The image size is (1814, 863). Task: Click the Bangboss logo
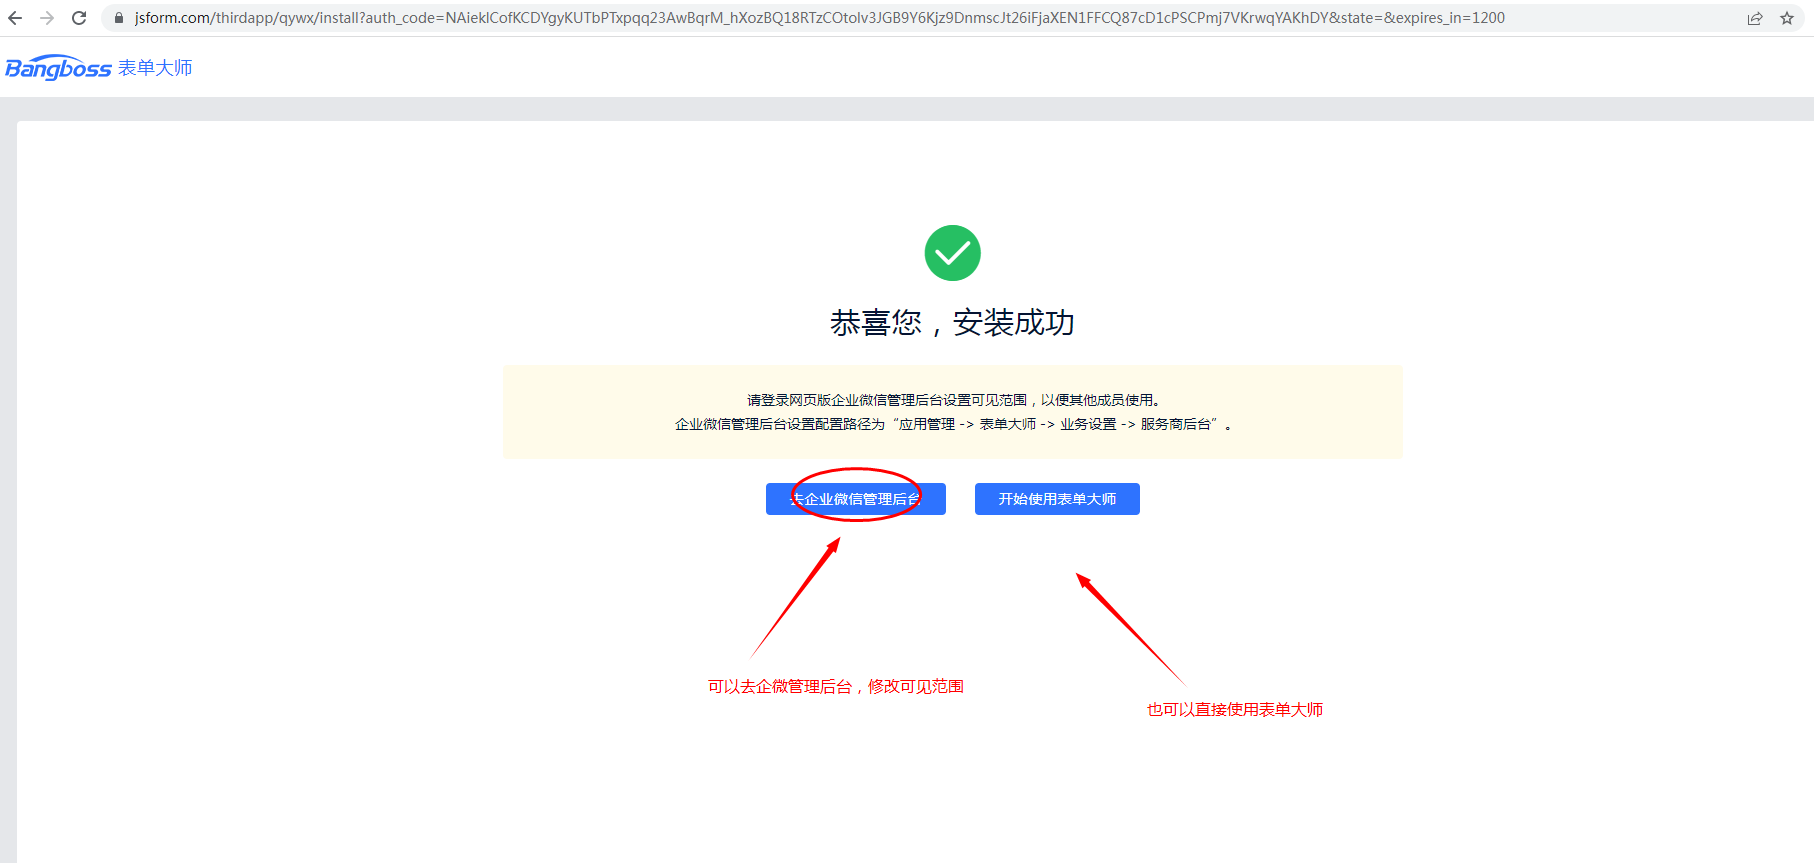[x=58, y=68]
